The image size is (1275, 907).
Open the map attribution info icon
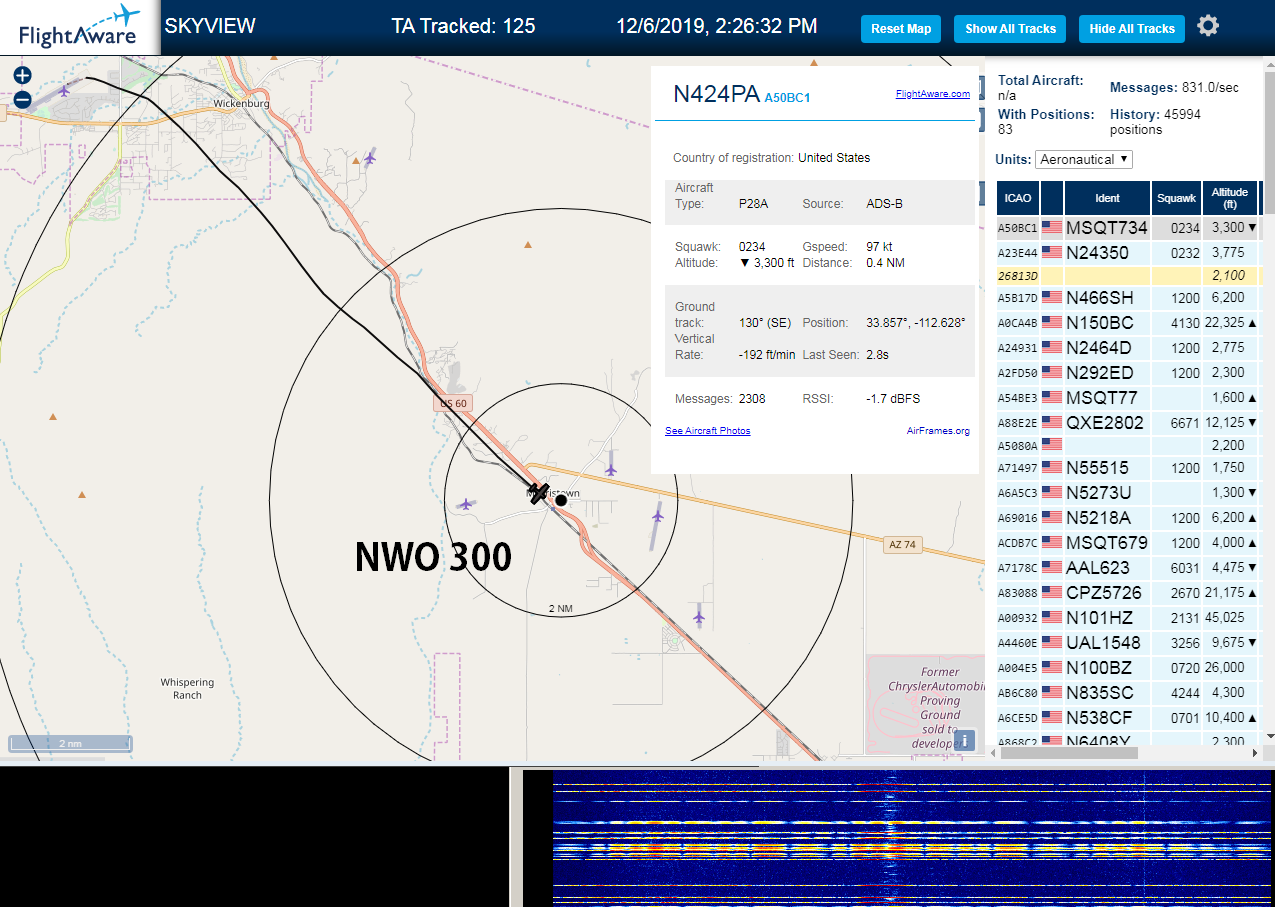click(963, 740)
